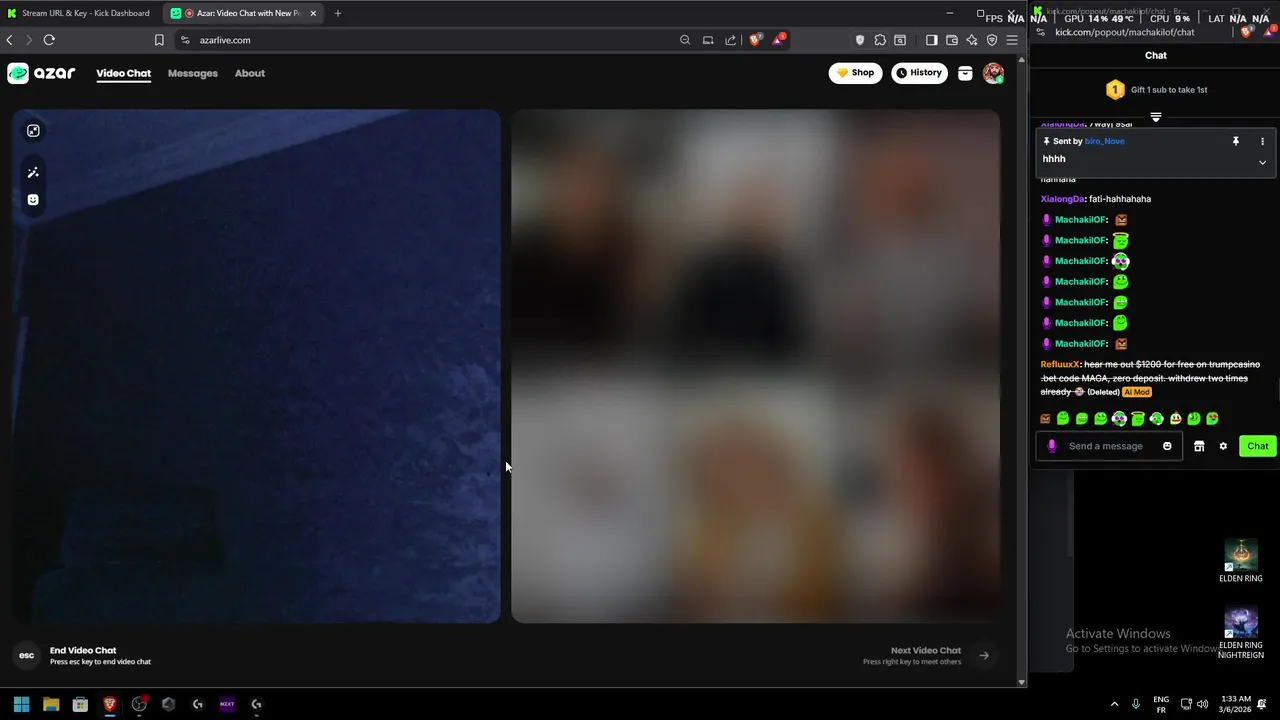Open the Leo AI sparkle icon
Image resolution: width=1280 pixels, height=720 pixels.
(x=972, y=40)
